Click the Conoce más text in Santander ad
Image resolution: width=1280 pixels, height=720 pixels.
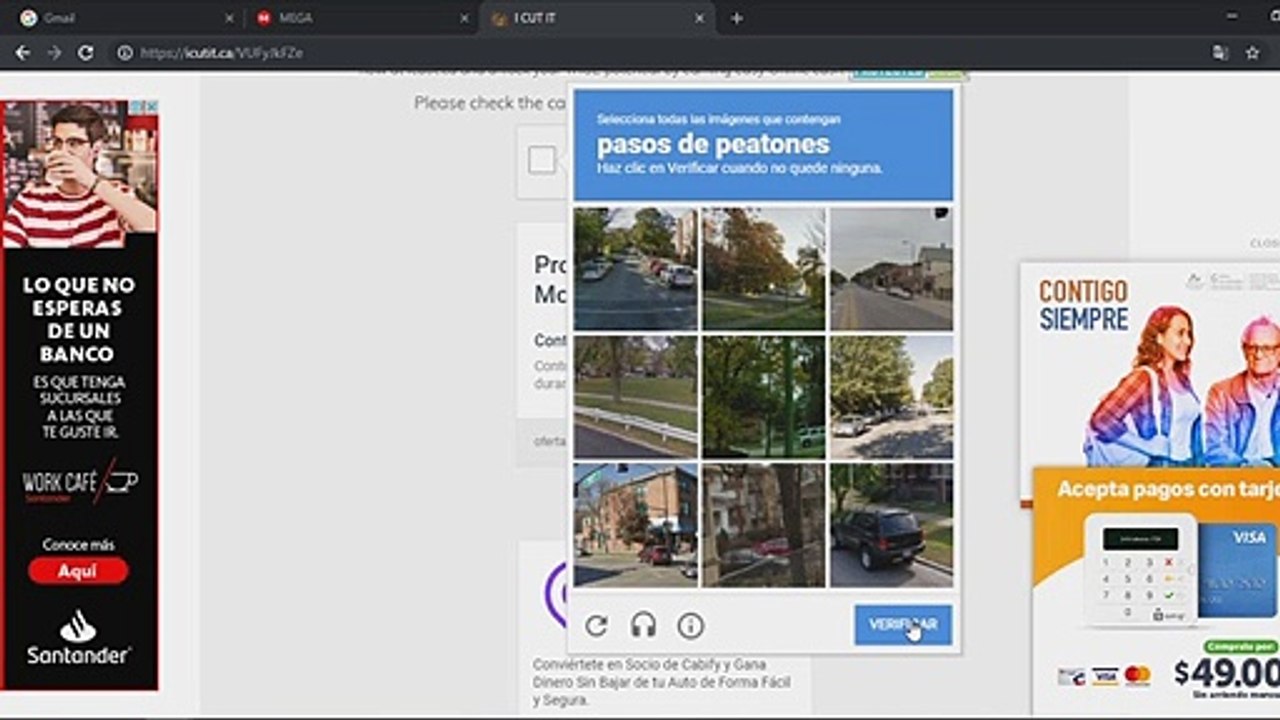point(78,545)
